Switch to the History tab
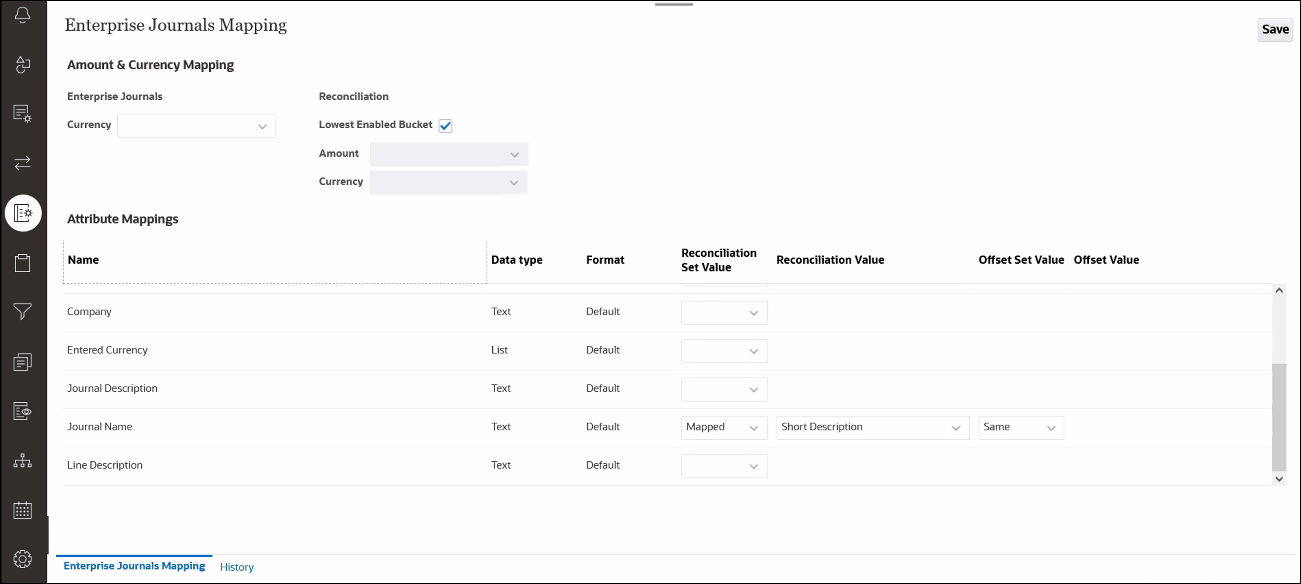Viewport: 1301px width, 584px height. [x=237, y=566]
